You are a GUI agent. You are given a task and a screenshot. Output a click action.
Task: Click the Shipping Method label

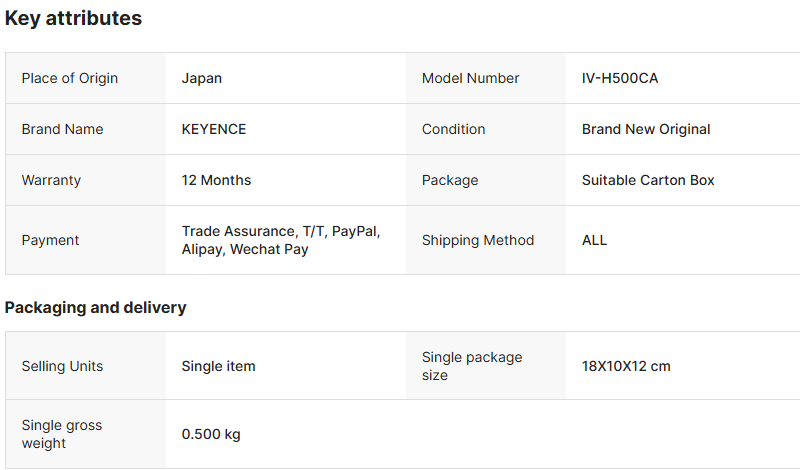coord(478,240)
